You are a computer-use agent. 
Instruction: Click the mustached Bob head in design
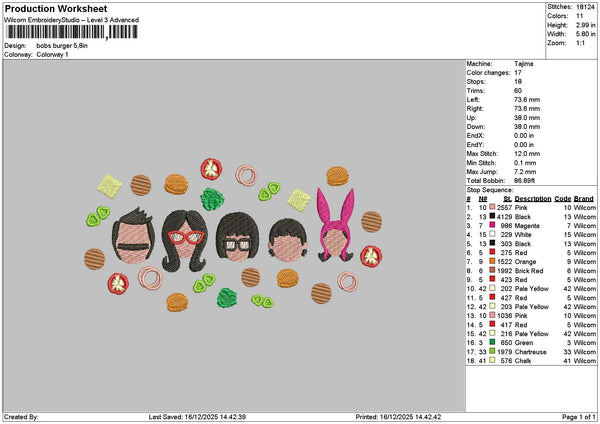point(134,236)
